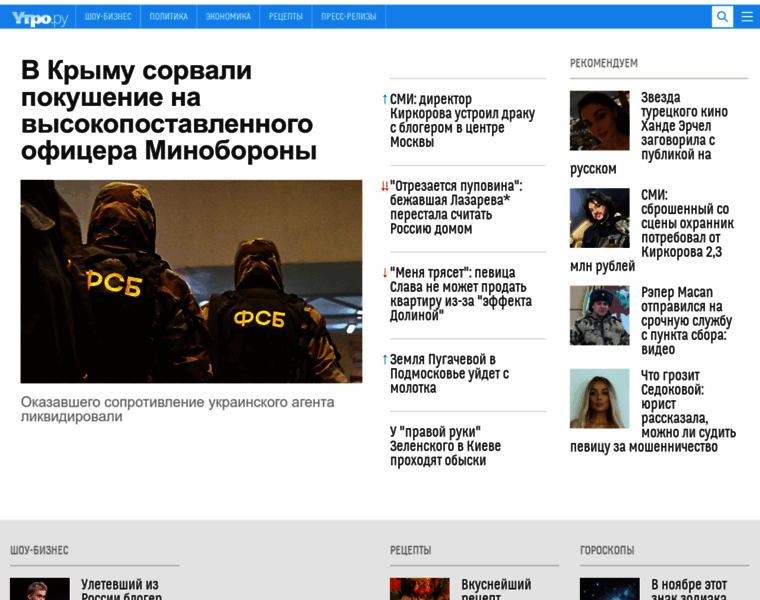
Task: Click Рекомендуем section heading
Action: [x=603, y=63]
